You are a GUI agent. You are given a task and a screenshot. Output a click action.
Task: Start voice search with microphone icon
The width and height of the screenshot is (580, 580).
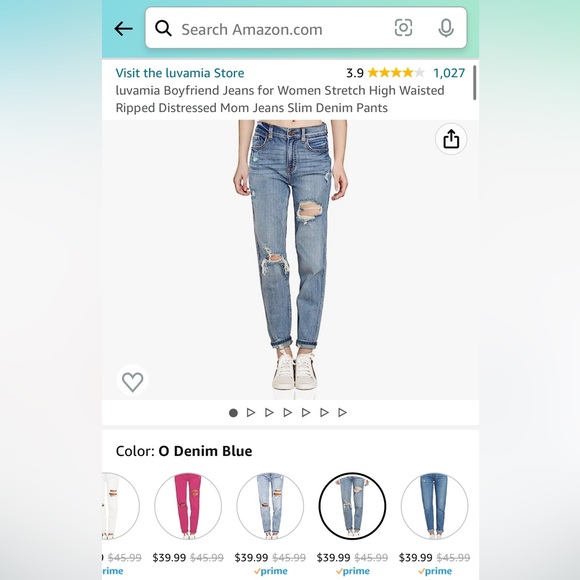(446, 28)
